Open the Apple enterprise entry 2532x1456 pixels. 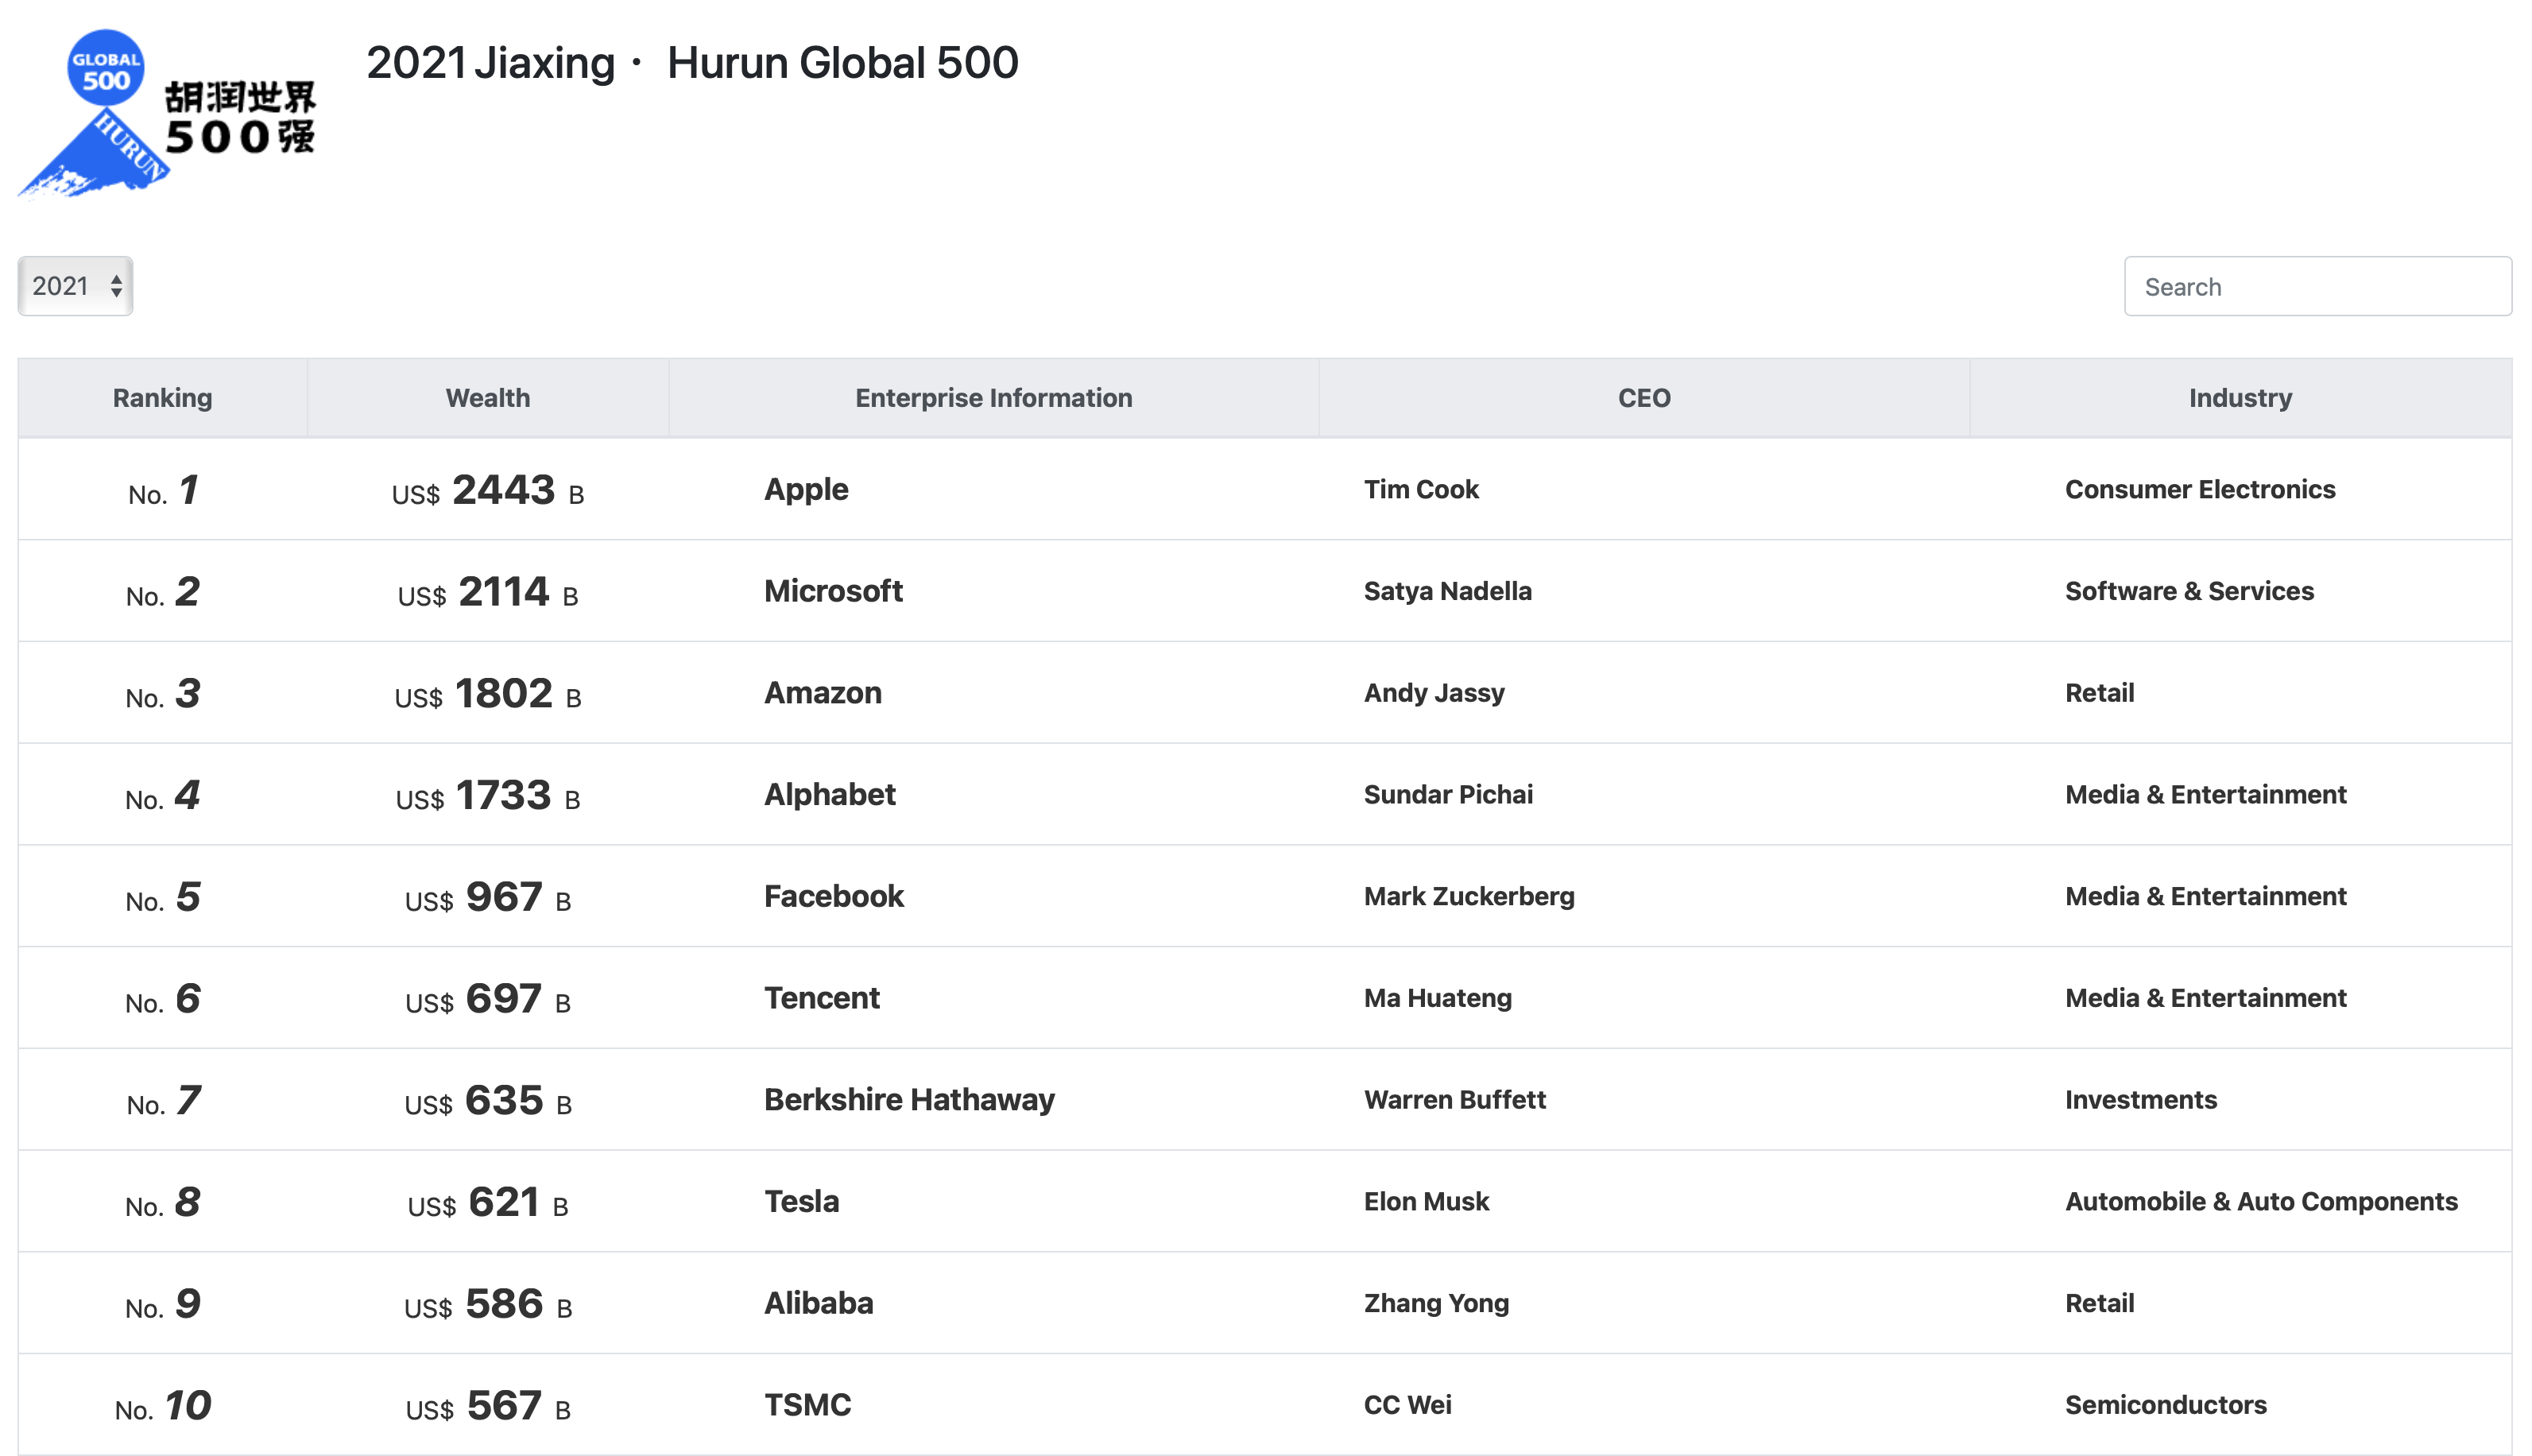[806, 489]
